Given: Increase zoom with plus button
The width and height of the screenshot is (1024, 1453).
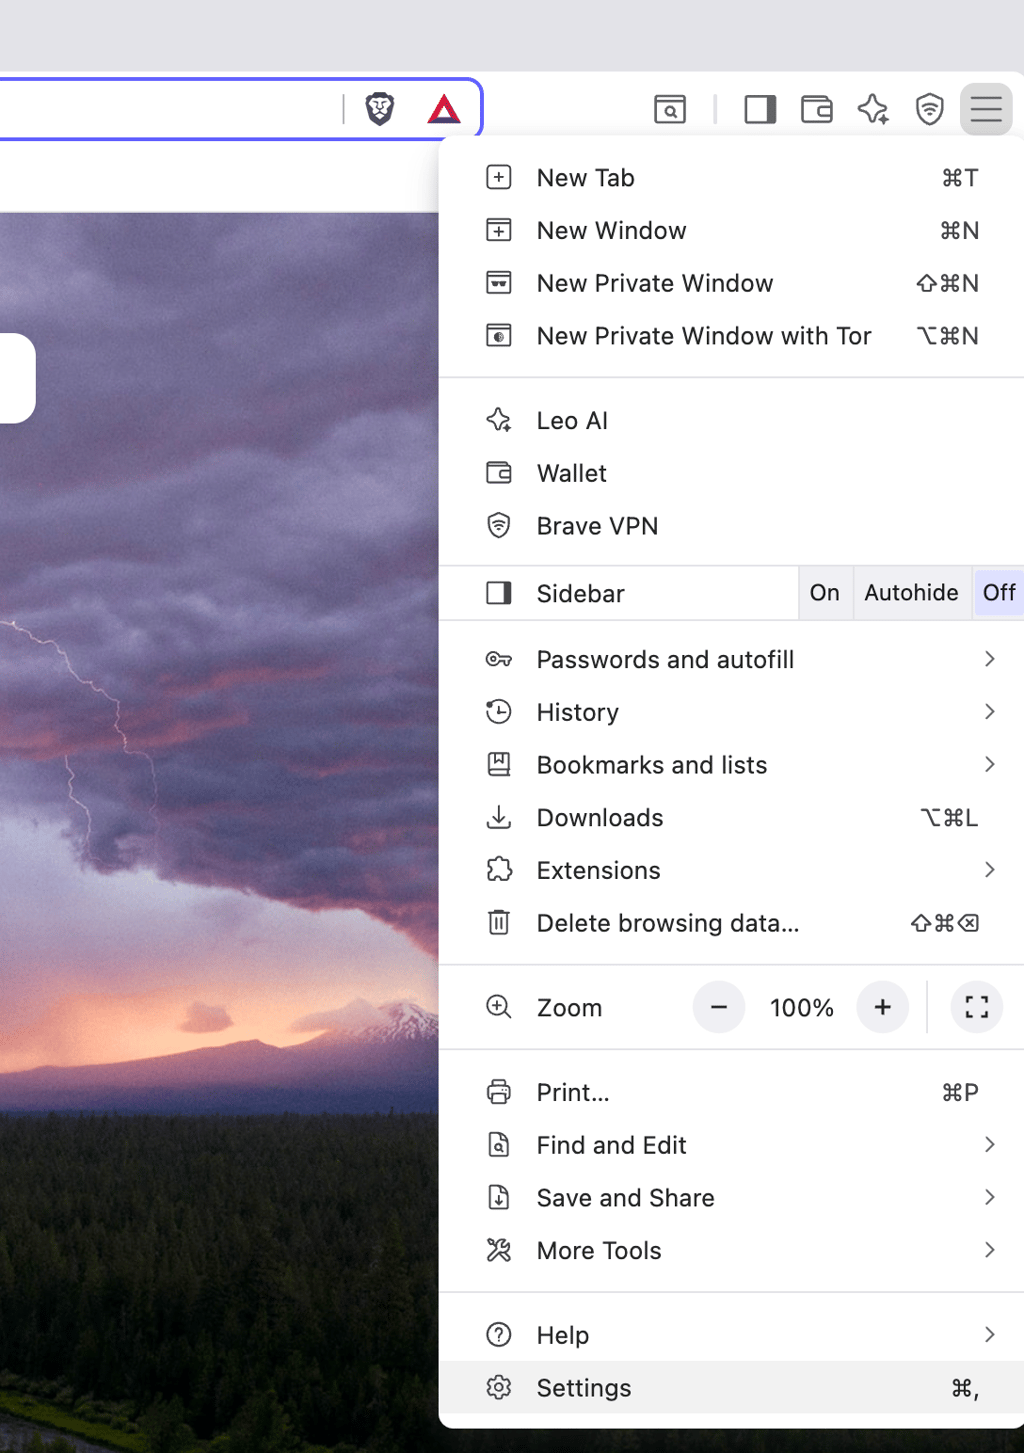Looking at the screenshot, I should [x=883, y=1007].
